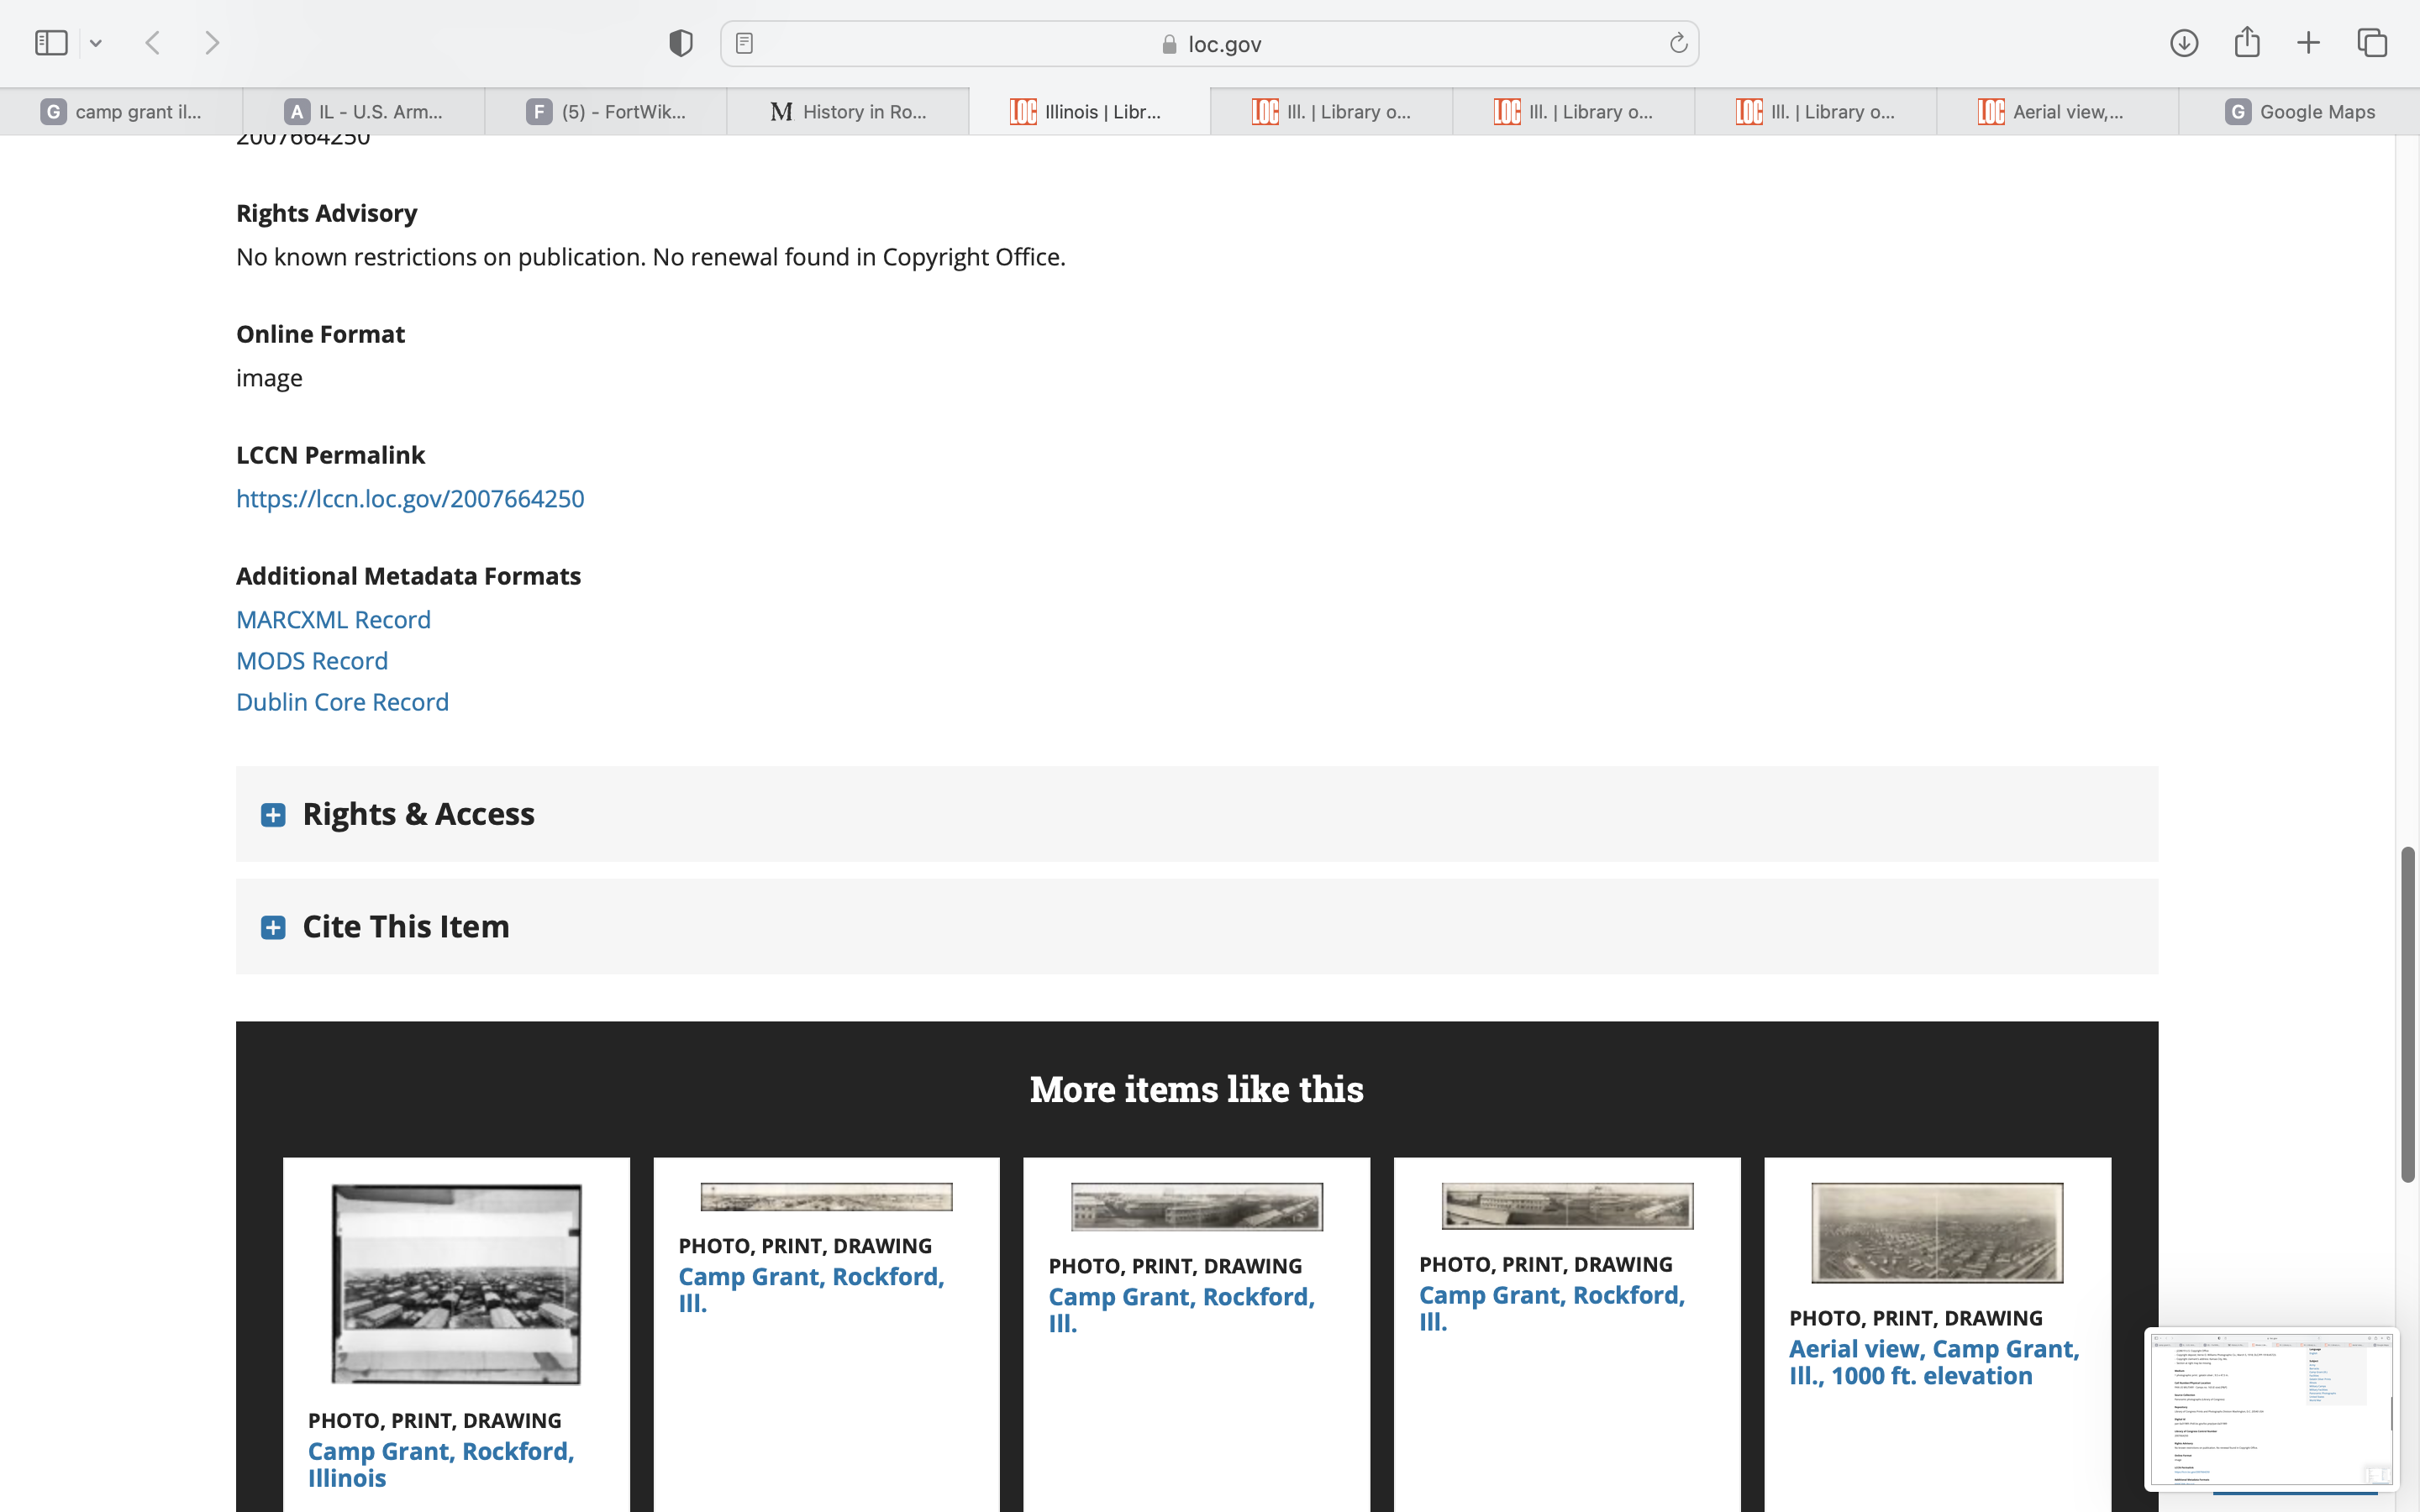Go forward with the arrow icon
Image resolution: width=2420 pixels, height=1512 pixels.
click(x=212, y=43)
